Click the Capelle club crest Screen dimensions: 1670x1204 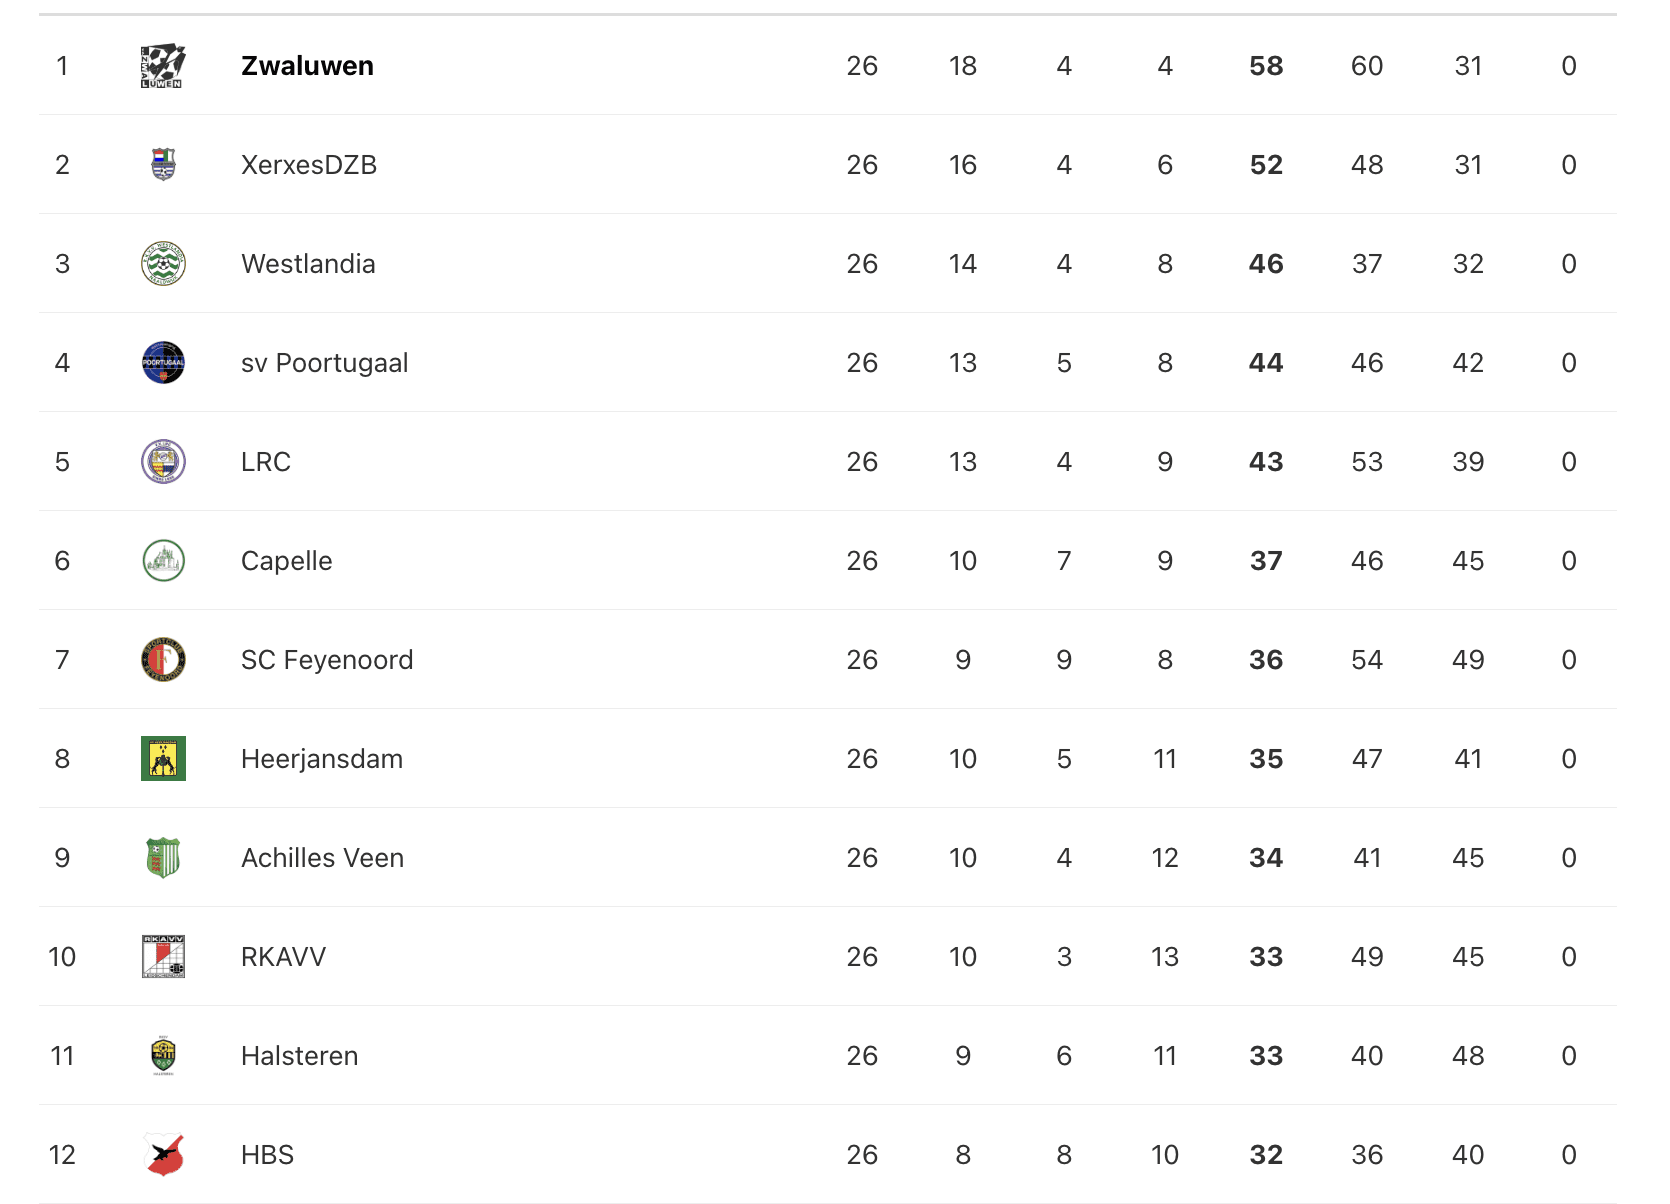coord(163,560)
